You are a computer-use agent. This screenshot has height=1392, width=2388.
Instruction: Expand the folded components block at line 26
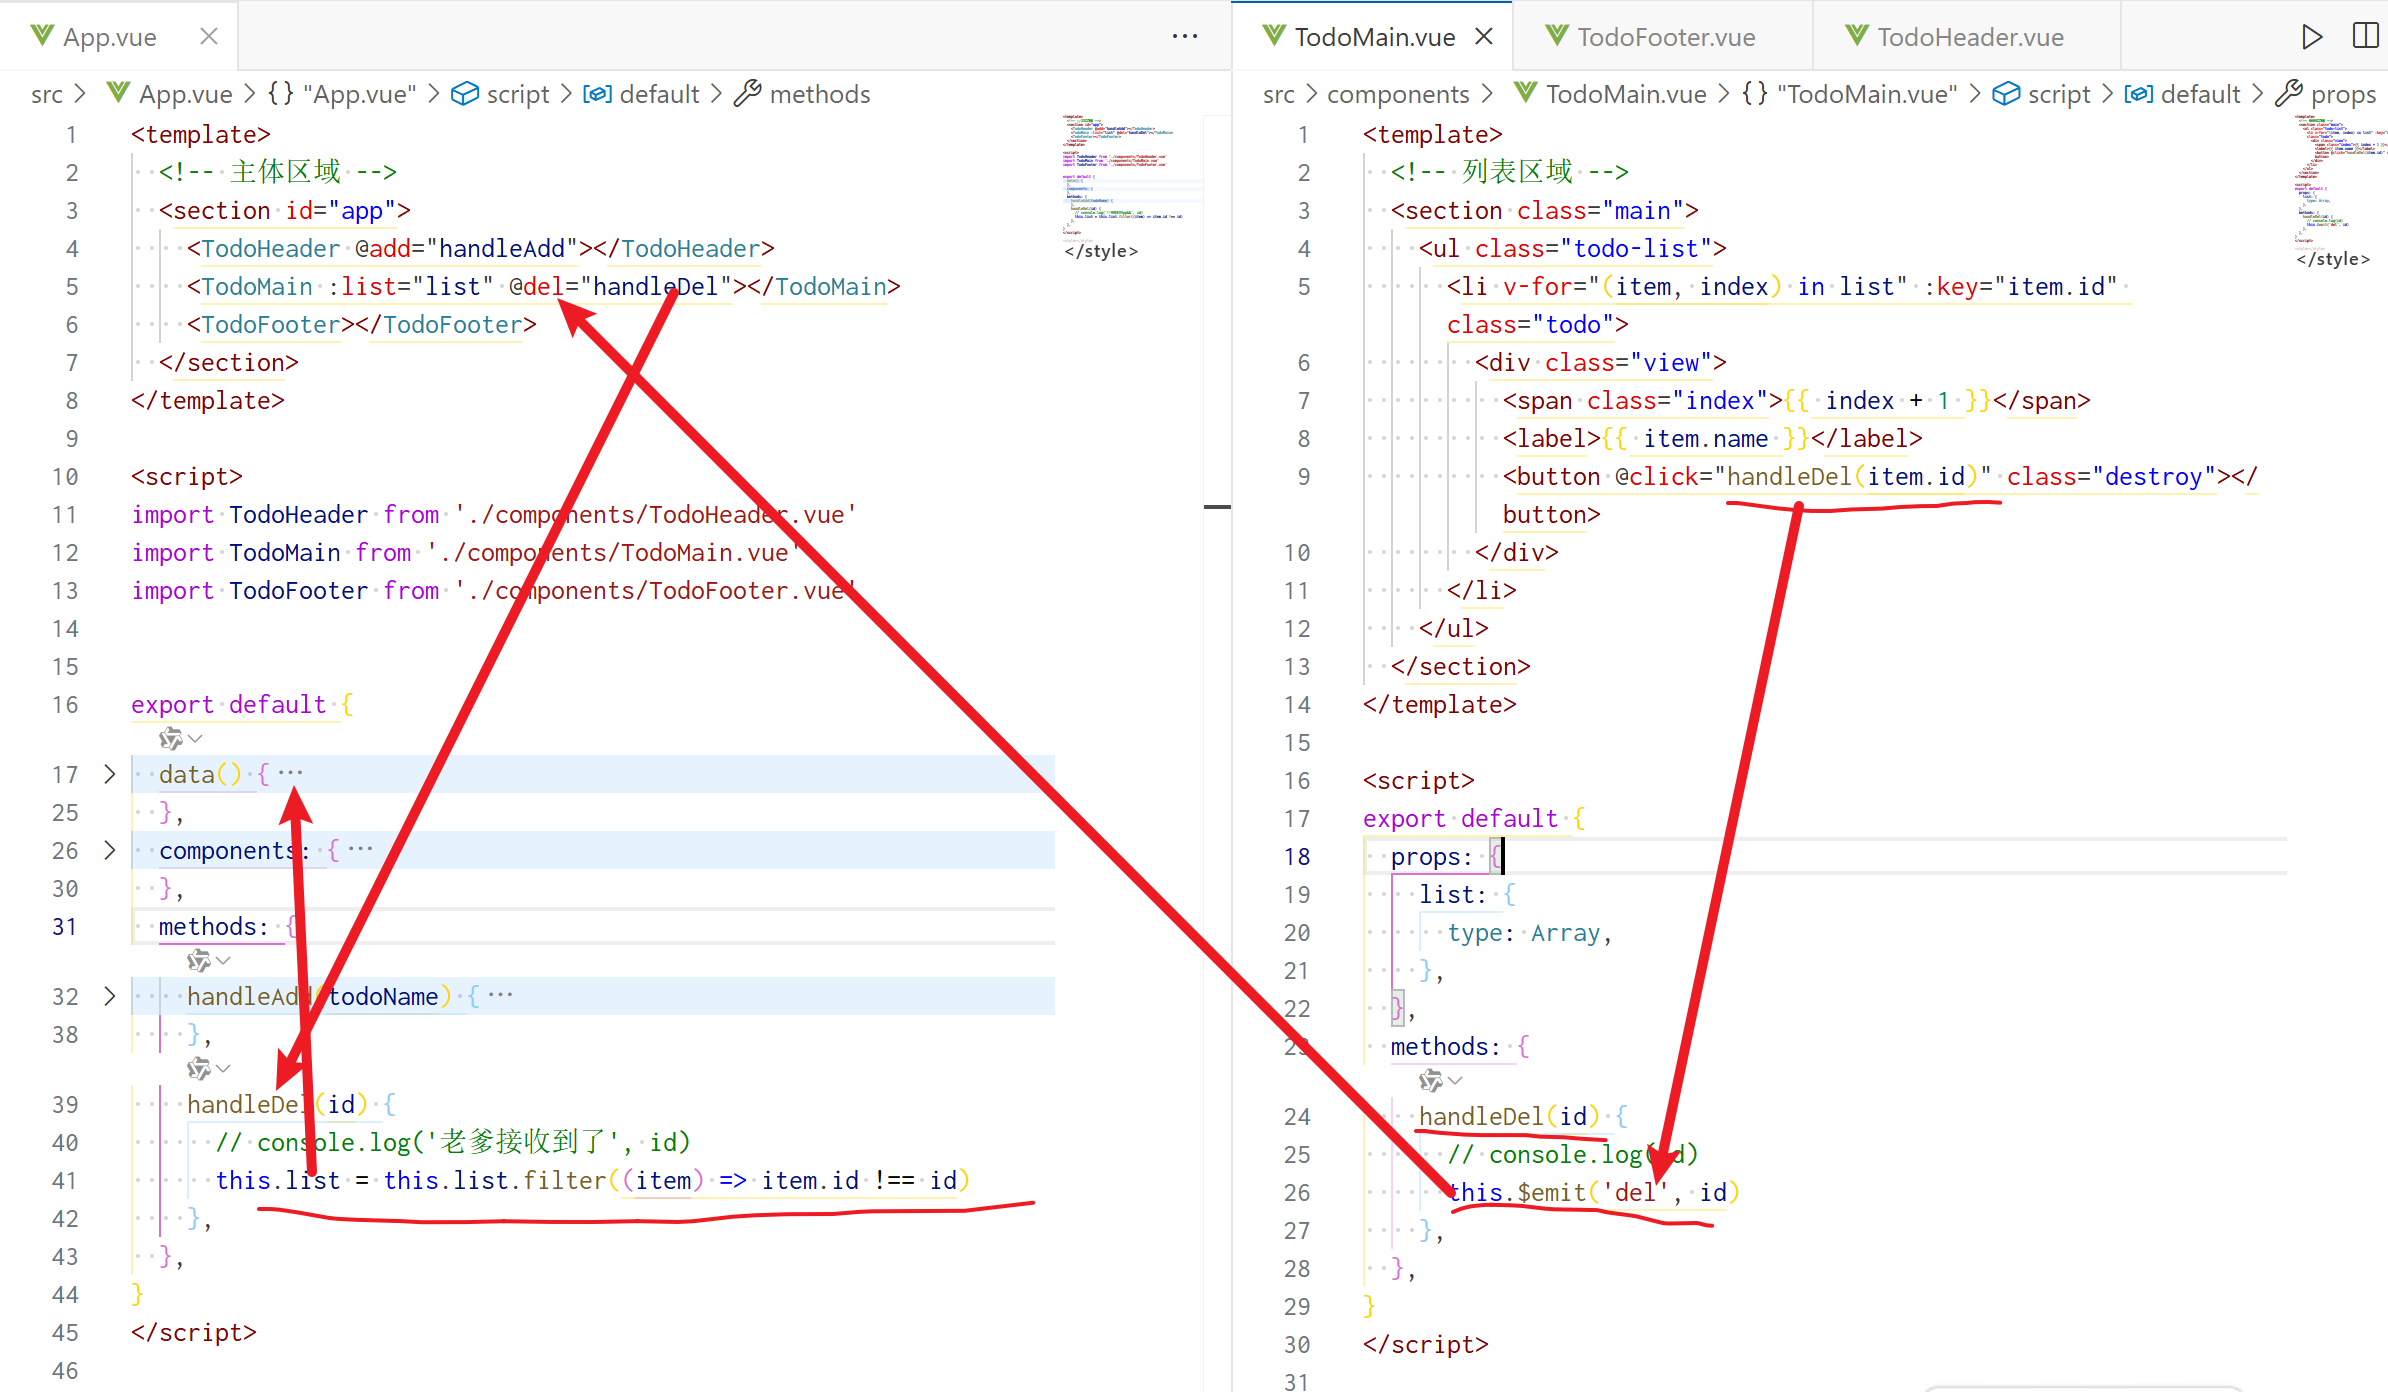(x=110, y=850)
